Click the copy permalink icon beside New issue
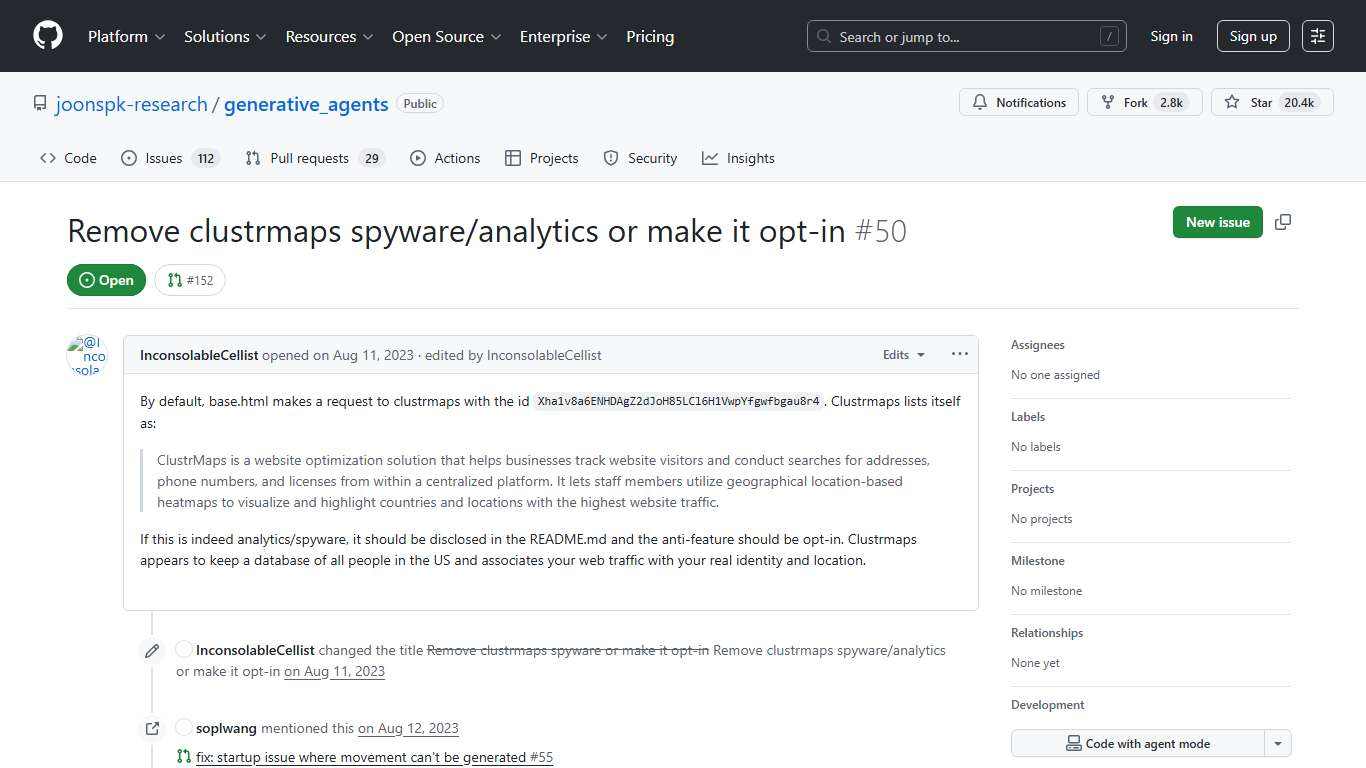Screen dimensions: 1366x768 [1283, 222]
